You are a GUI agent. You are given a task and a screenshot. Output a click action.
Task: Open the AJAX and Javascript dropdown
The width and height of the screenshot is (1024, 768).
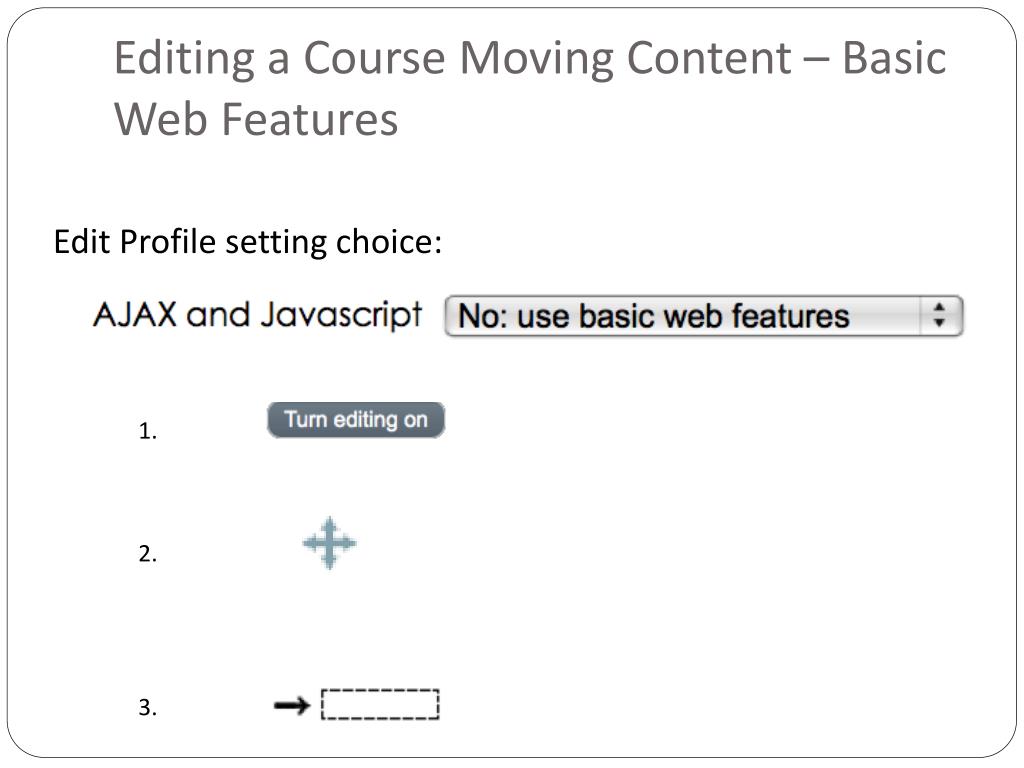(702, 316)
